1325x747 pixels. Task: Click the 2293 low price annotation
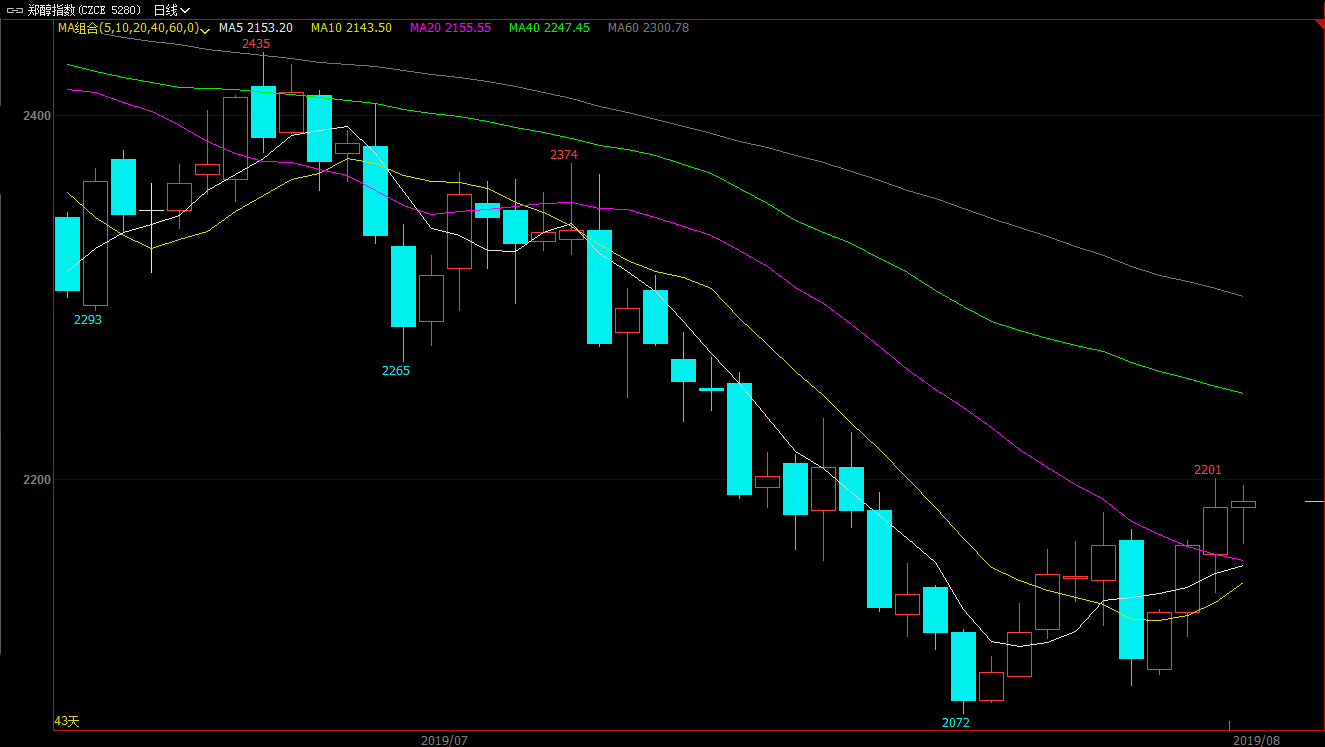88,320
